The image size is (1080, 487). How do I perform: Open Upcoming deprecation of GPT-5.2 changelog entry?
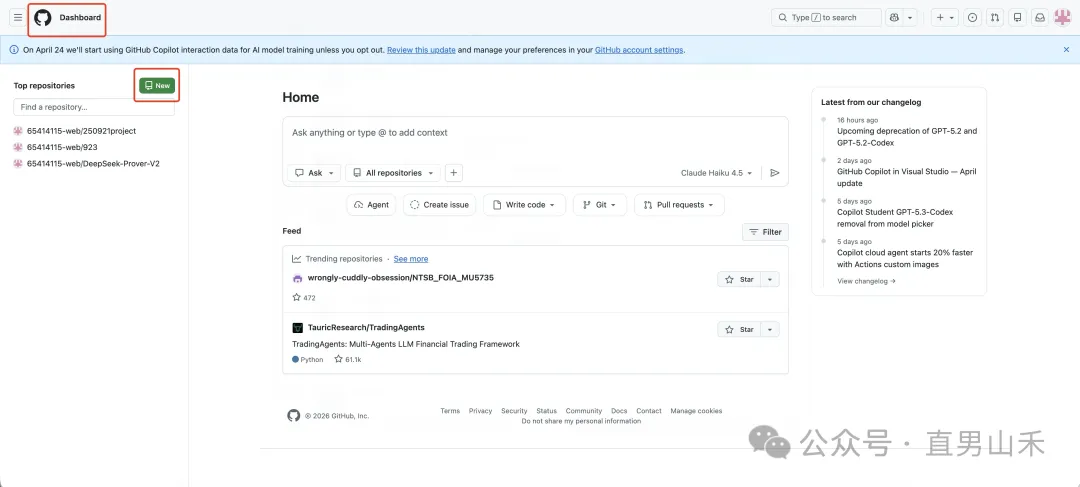click(x=907, y=137)
